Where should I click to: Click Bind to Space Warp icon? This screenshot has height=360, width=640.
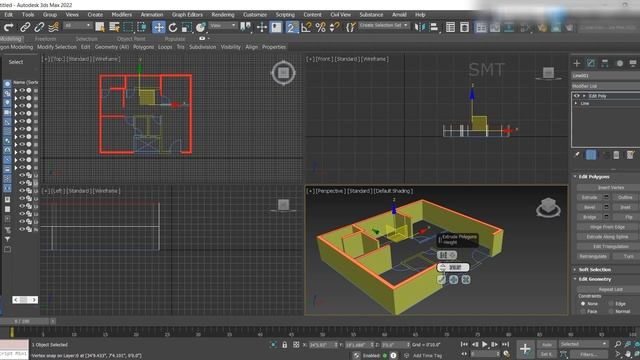[53, 27]
